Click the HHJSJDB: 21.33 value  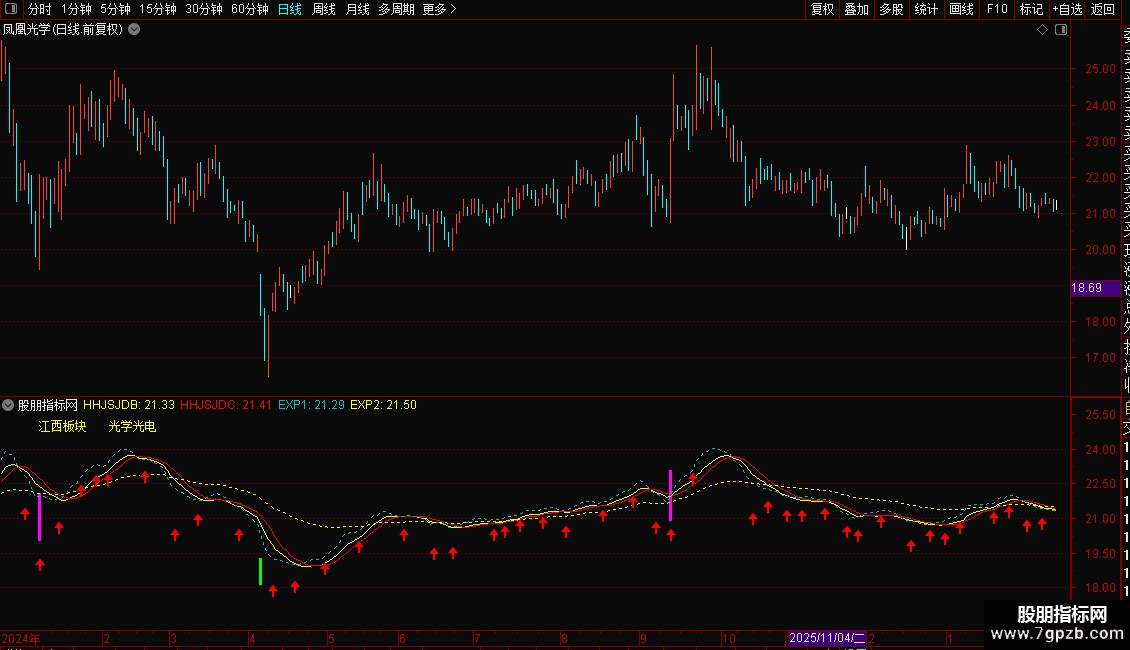tap(129, 405)
